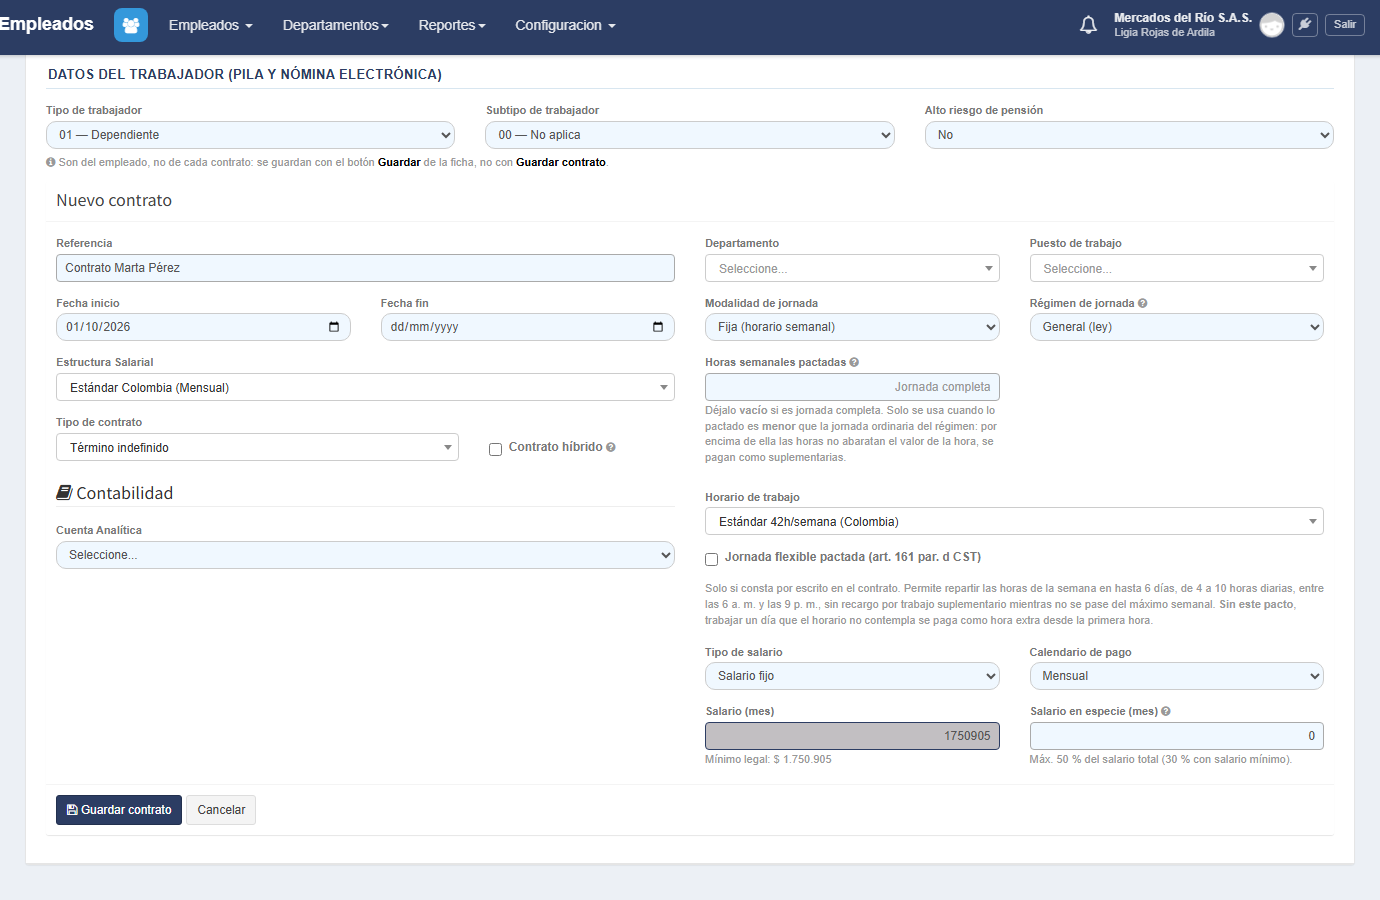Click the Cancelar button
This screenshot has height=900, width=1380.
coord(221,810)
